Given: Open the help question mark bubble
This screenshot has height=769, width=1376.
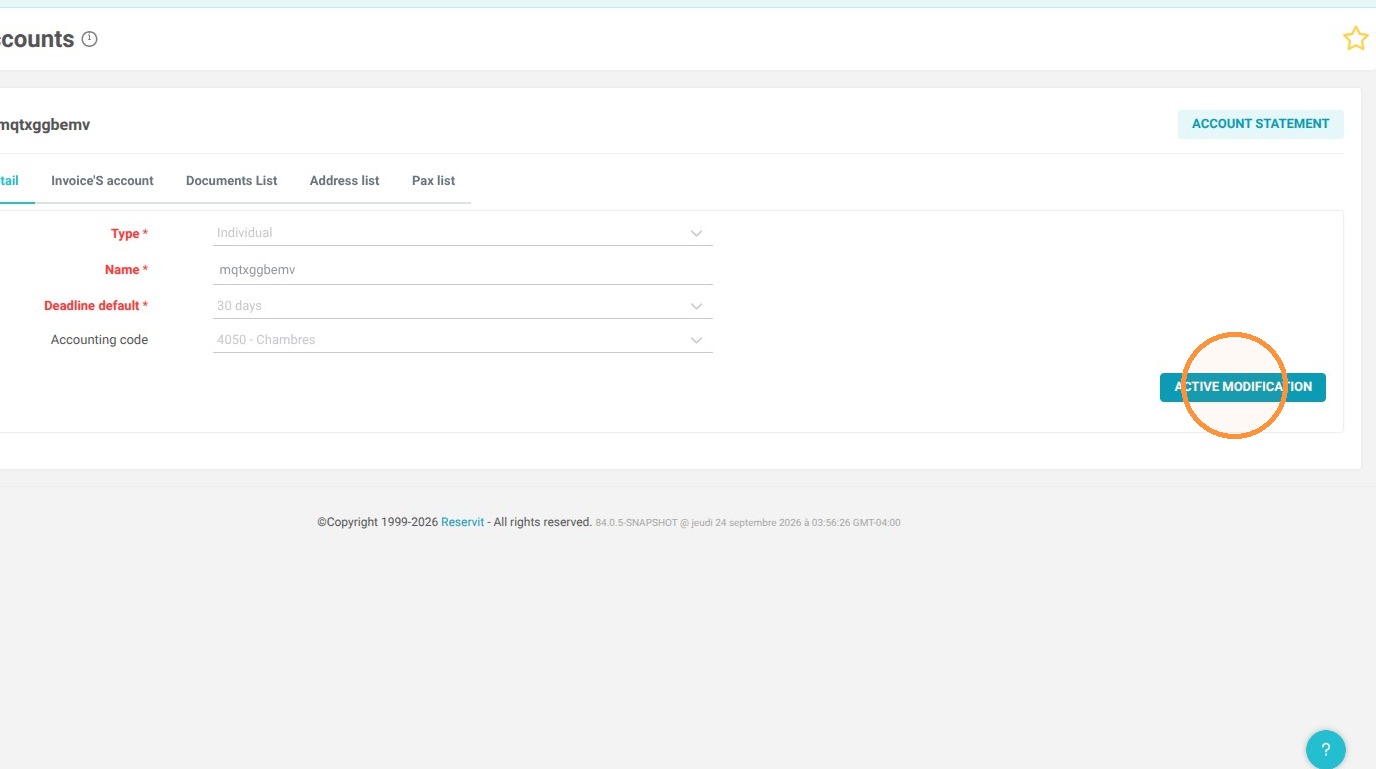Looking at the screenshot, I should 1326,749.
